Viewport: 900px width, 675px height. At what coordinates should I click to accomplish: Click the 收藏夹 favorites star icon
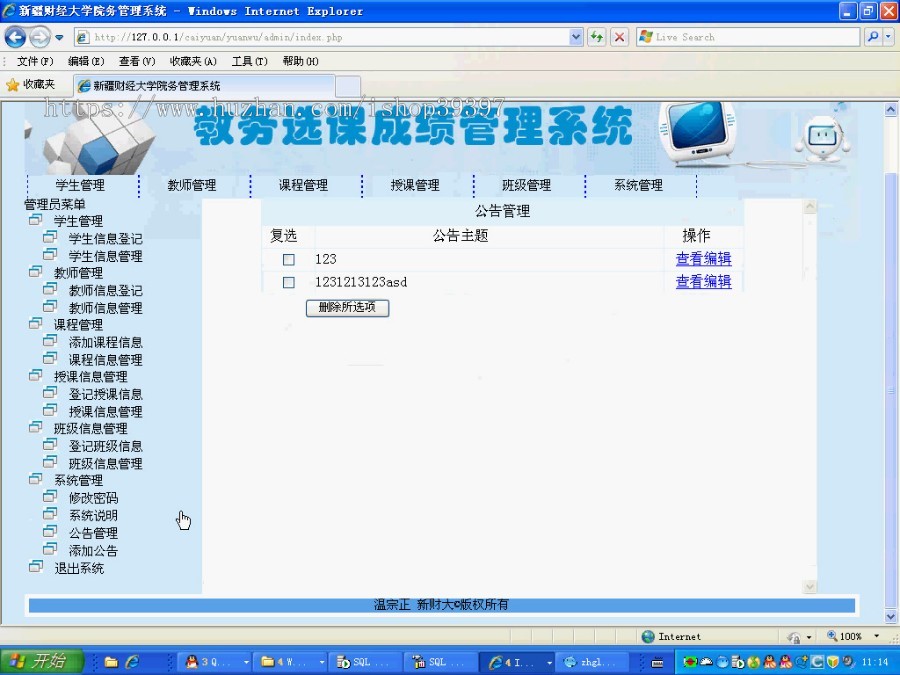coord(13,85)
